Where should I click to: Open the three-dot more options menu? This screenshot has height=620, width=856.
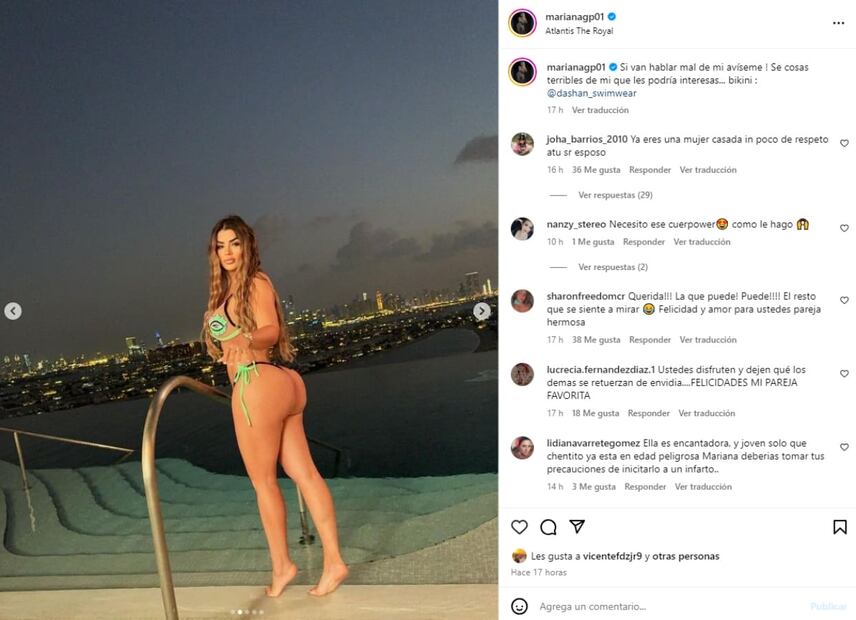(838, 23)
